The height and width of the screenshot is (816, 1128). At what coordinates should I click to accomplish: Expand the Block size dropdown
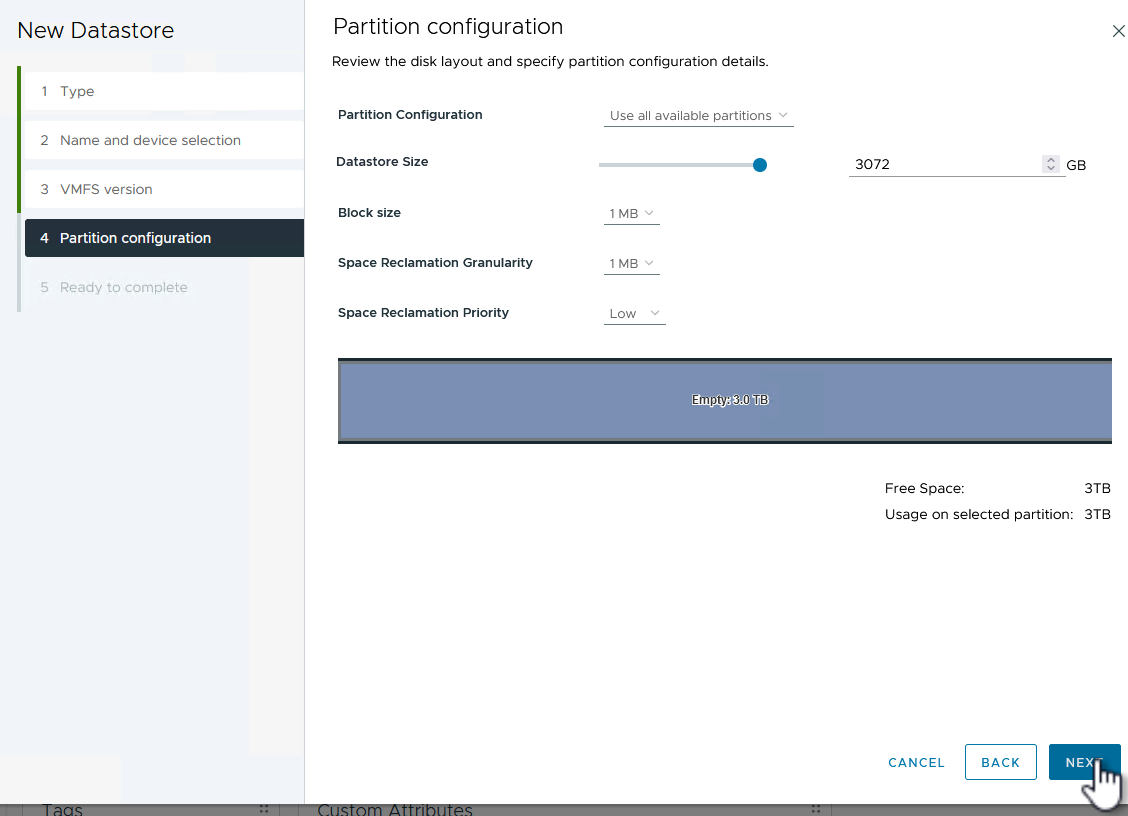[631, 213]
